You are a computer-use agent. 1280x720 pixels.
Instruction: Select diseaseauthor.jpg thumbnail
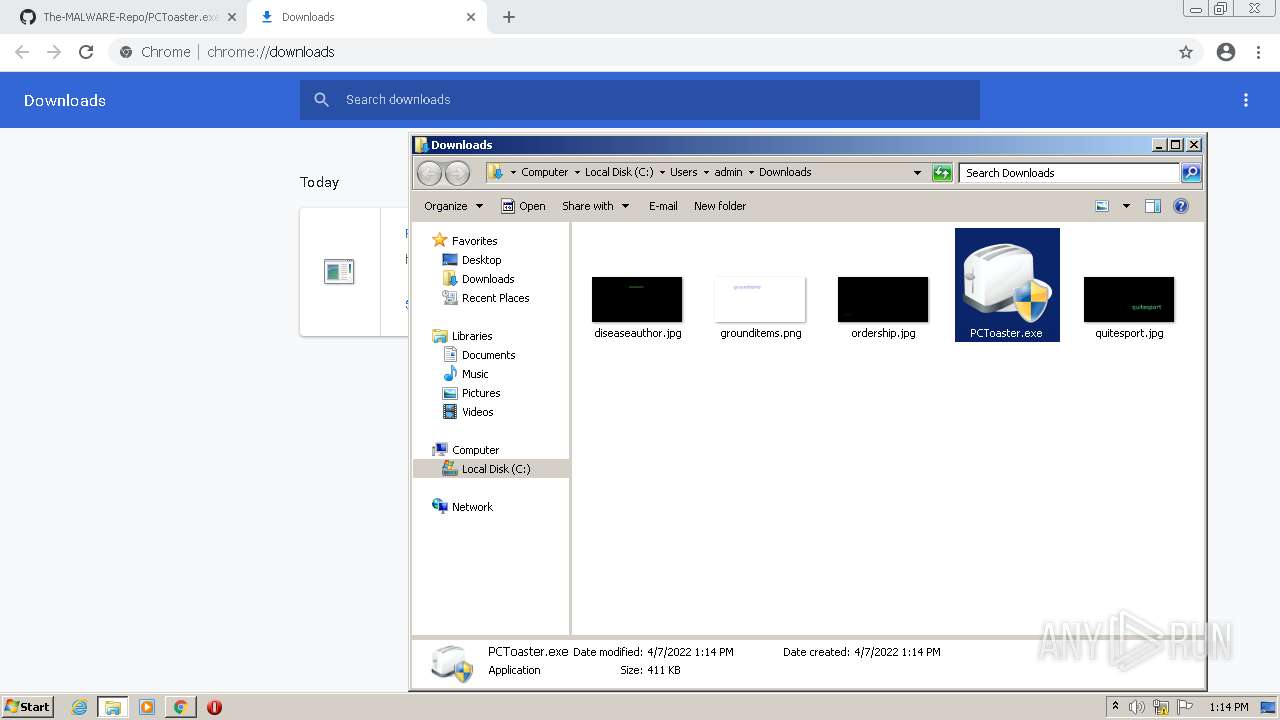[637, 299]
